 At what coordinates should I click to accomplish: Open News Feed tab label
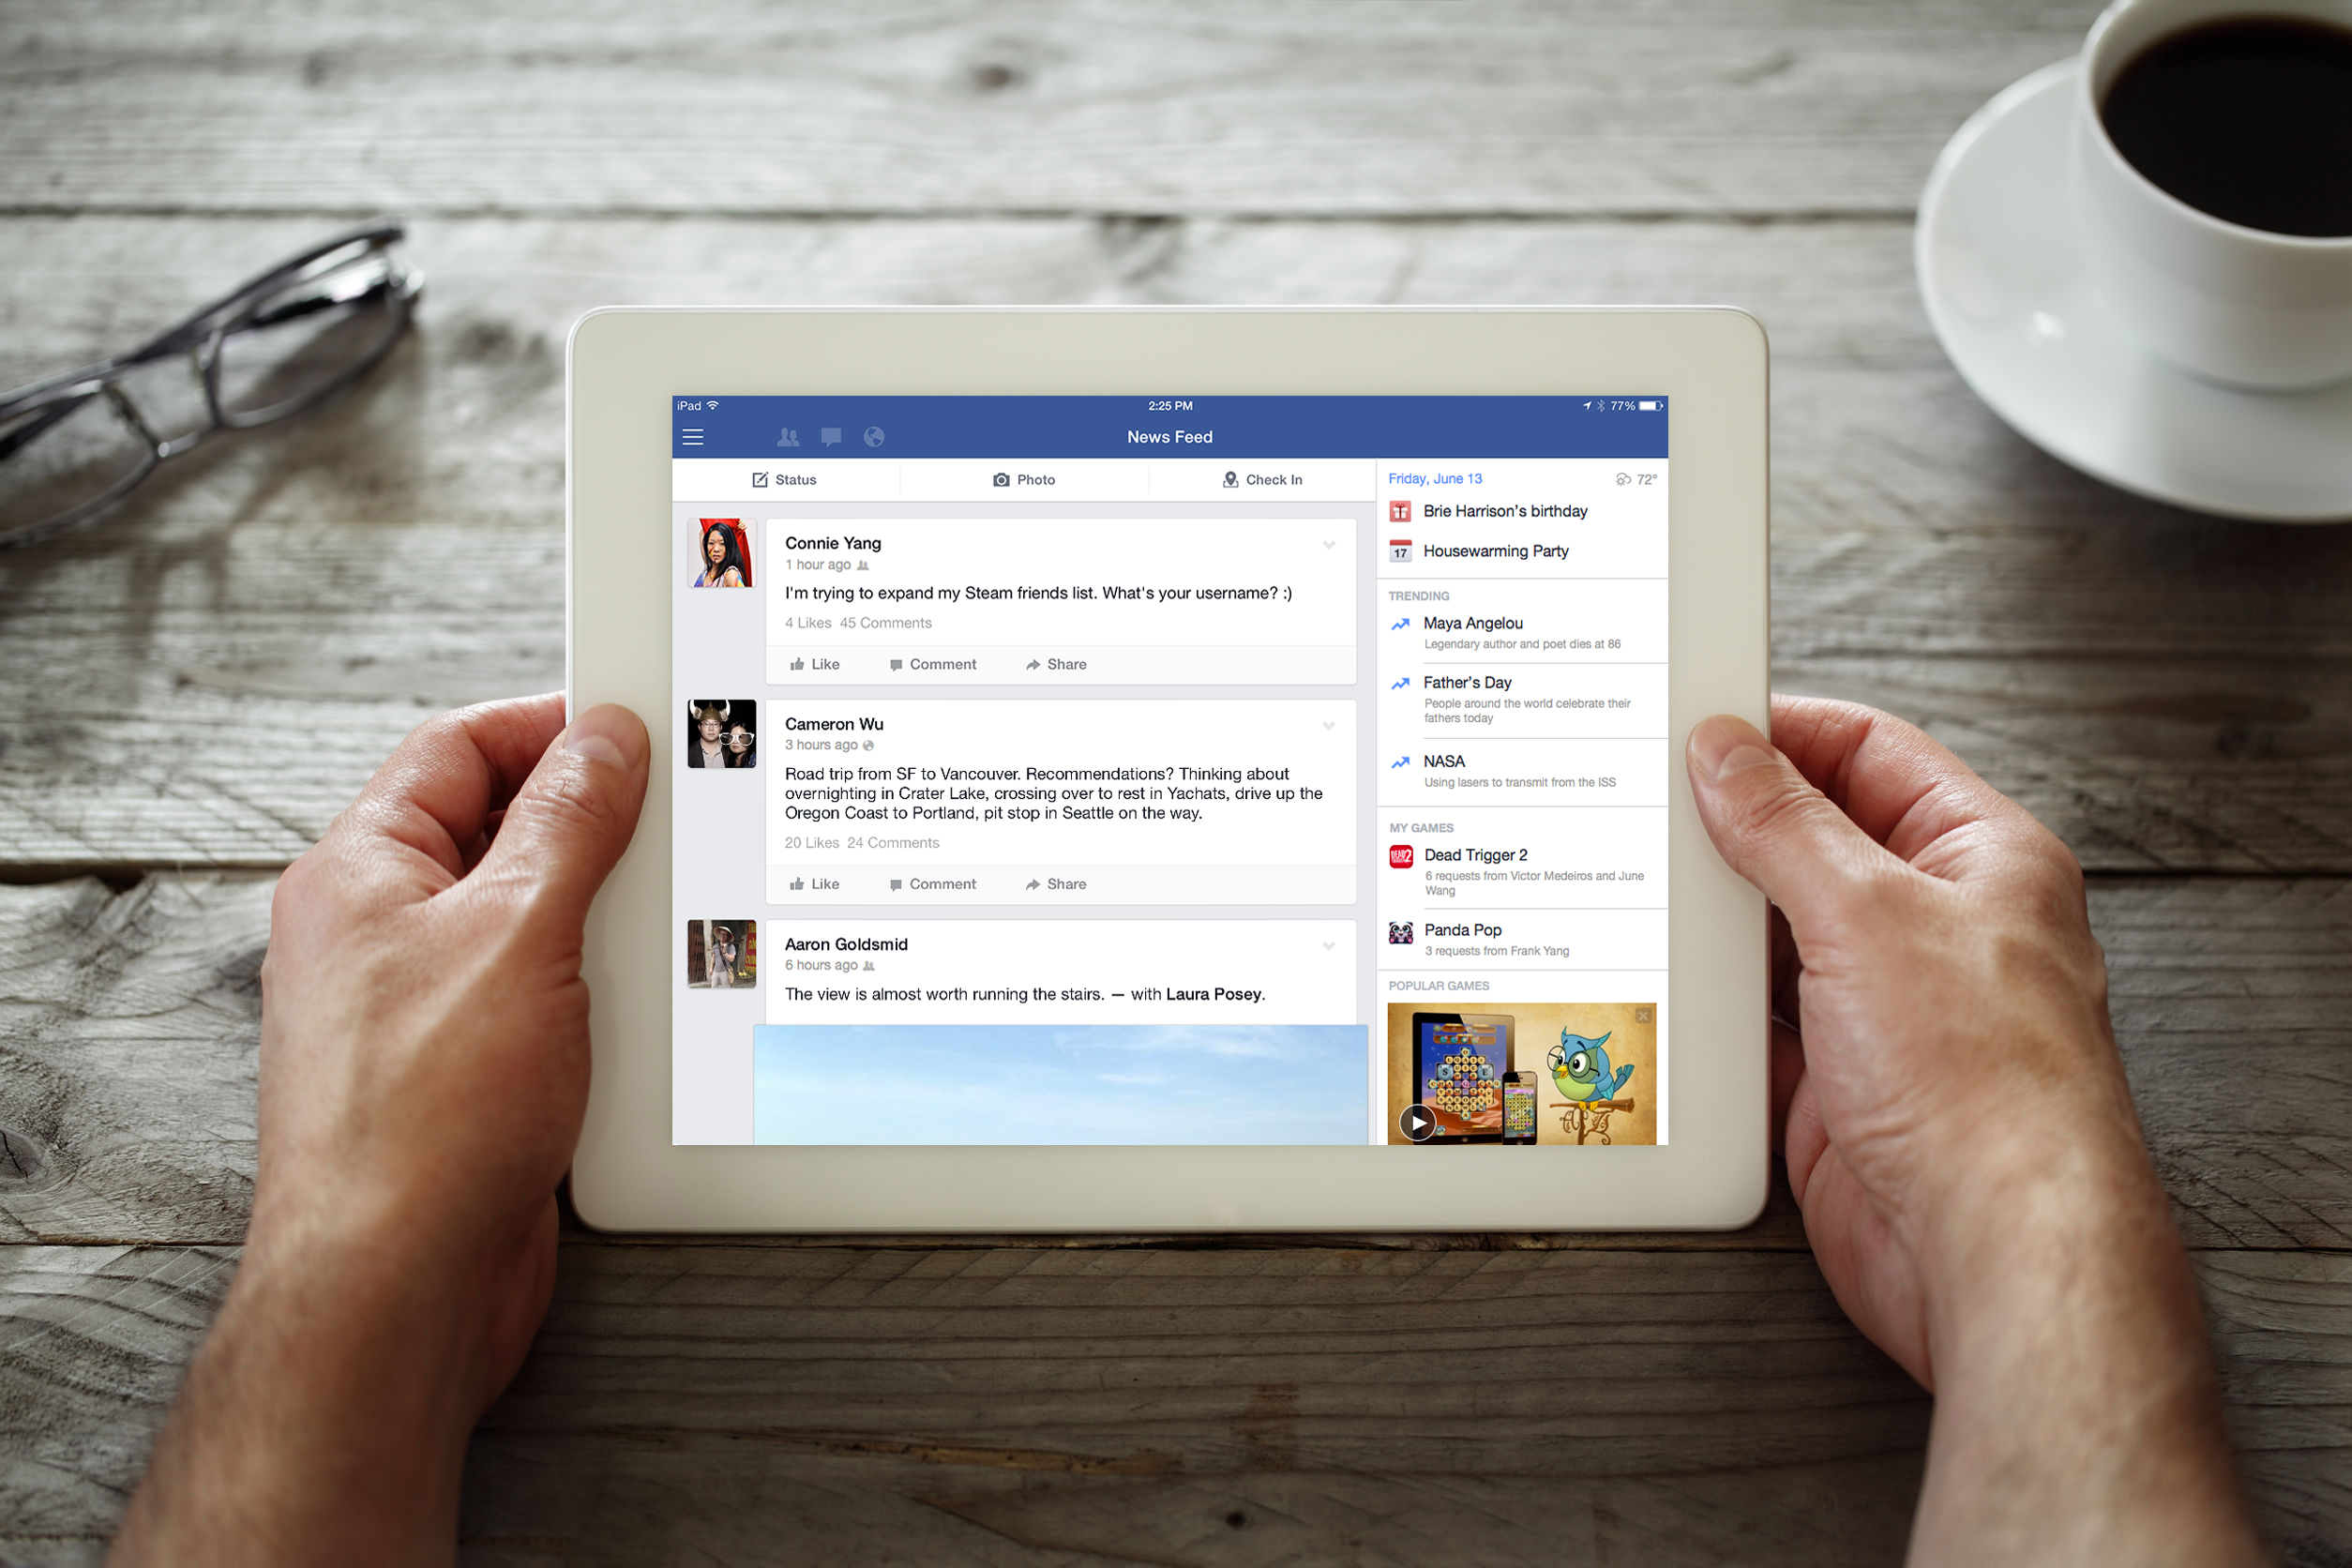1174,436
